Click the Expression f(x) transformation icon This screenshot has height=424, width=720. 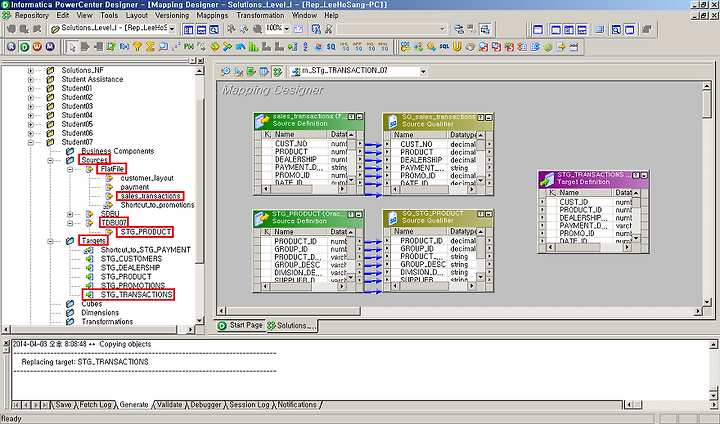click(124, 46)
